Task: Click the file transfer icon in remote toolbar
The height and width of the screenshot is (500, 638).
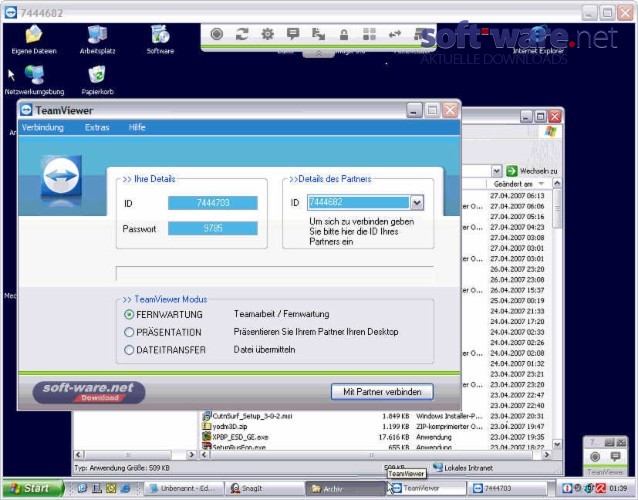Action: pyautogui.click(x=318, y=34)
